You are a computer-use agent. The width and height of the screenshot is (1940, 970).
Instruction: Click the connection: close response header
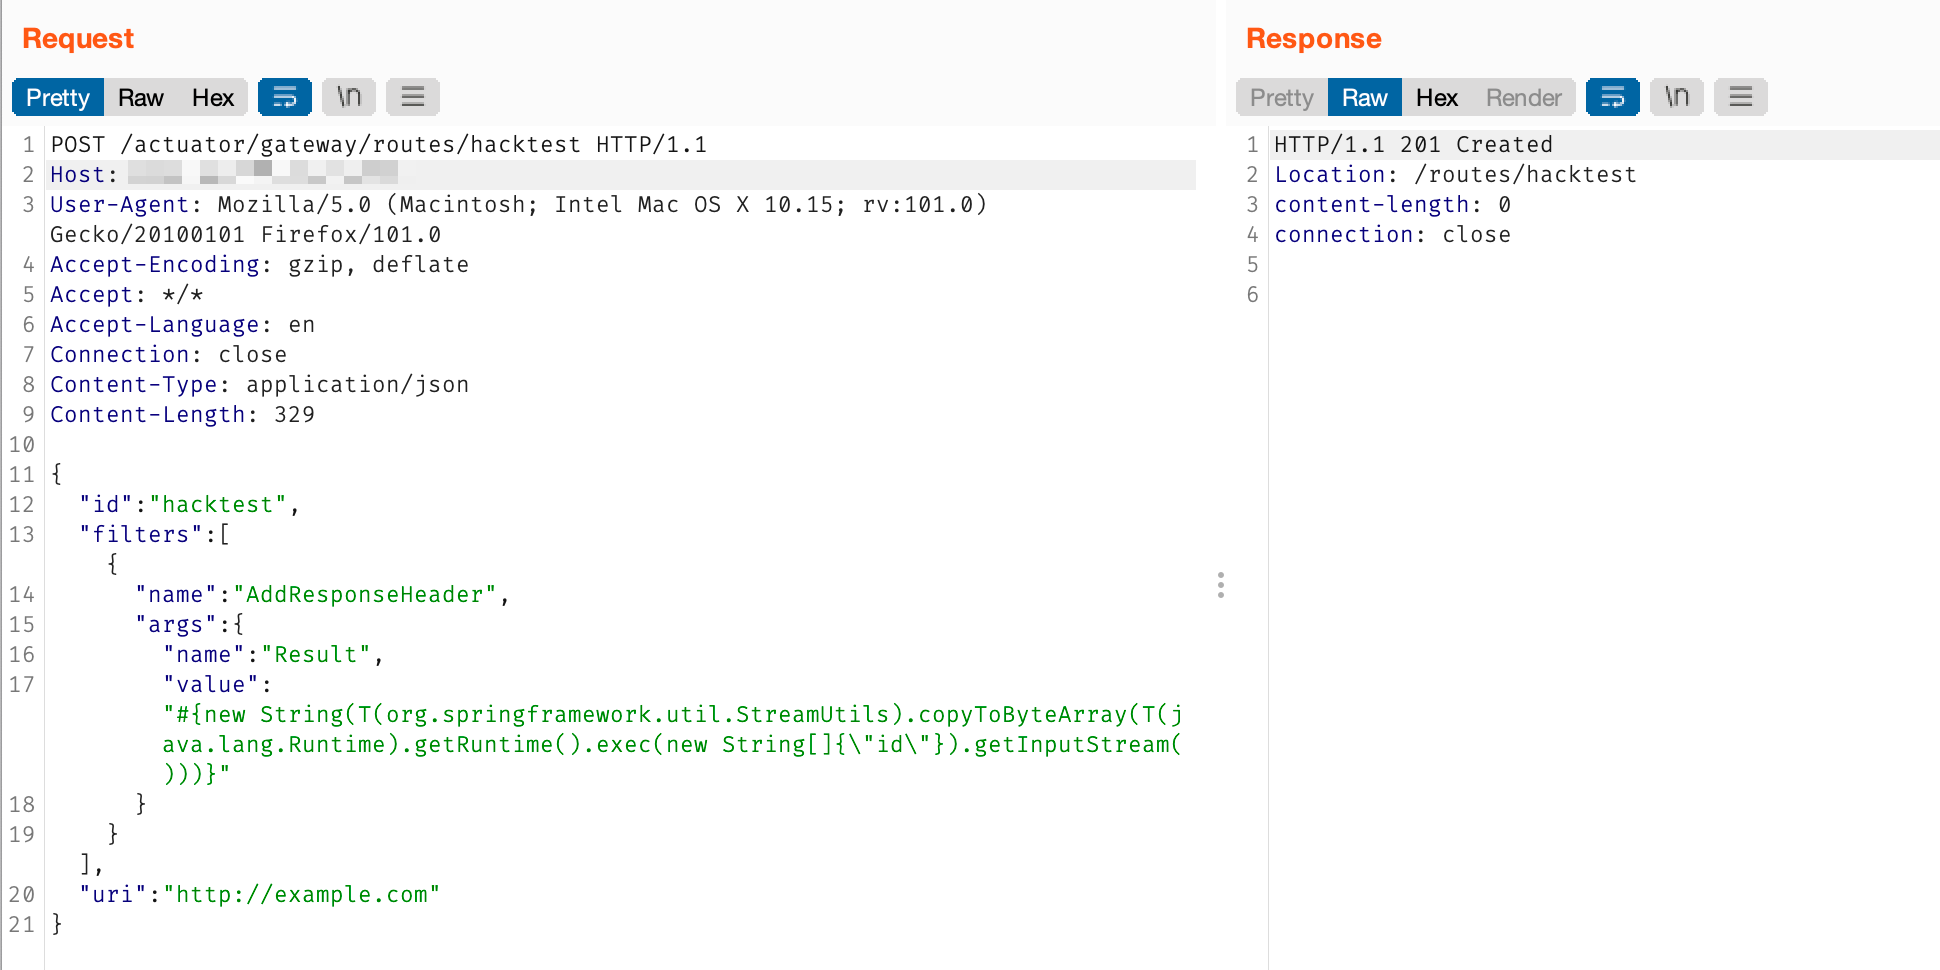[x=1392, y=234]
